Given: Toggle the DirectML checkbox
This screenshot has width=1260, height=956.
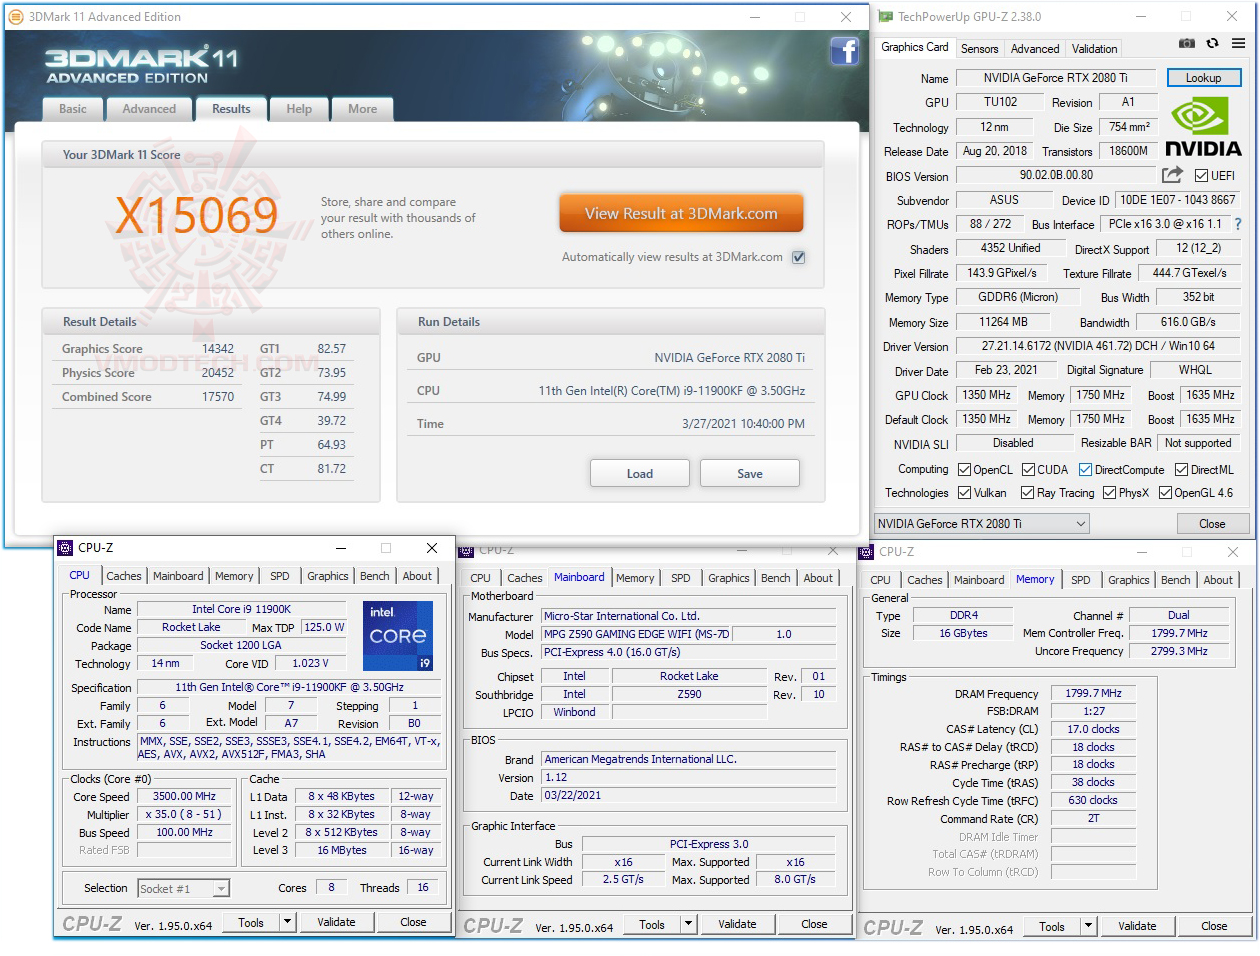Looking at the screenshot, I should pyautogui.click(x=1181, y=470).
